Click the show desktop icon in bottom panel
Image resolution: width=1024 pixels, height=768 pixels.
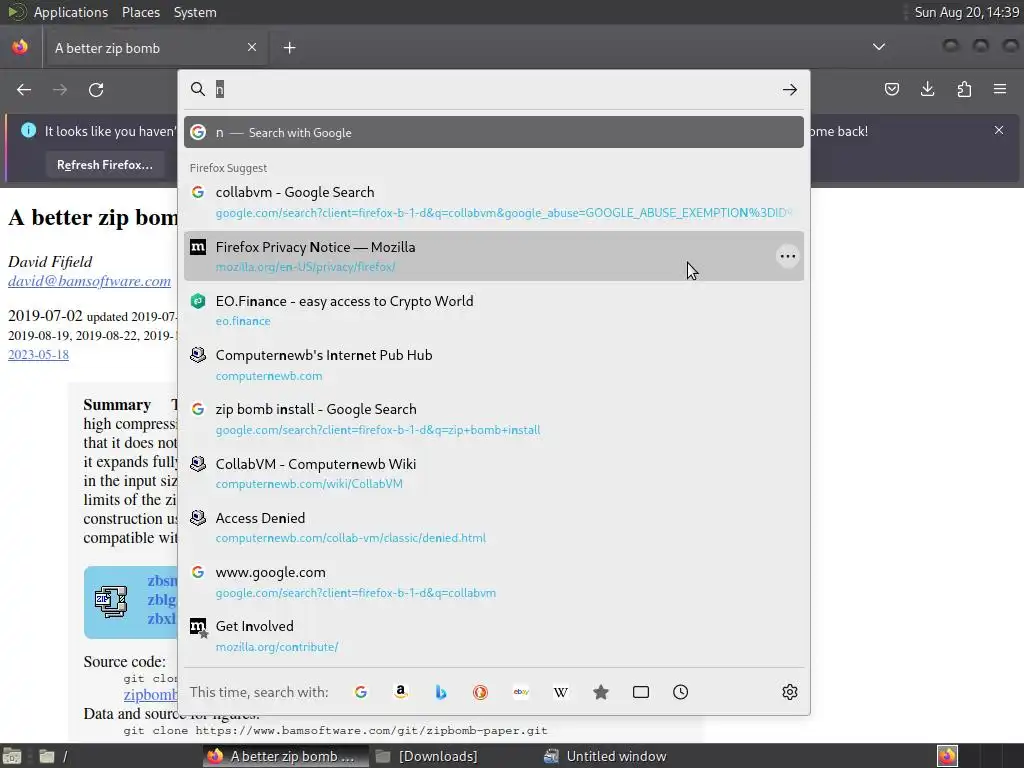pyautogui.click(x=12, y=756)
